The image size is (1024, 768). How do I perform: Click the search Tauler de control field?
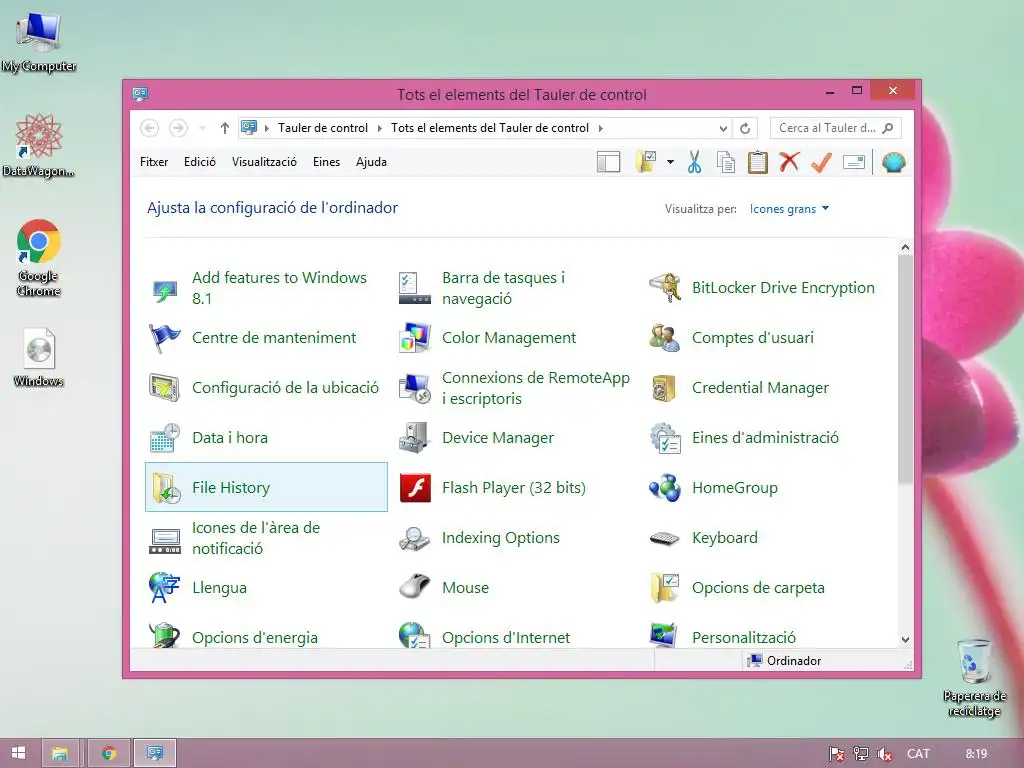(835, 128)
